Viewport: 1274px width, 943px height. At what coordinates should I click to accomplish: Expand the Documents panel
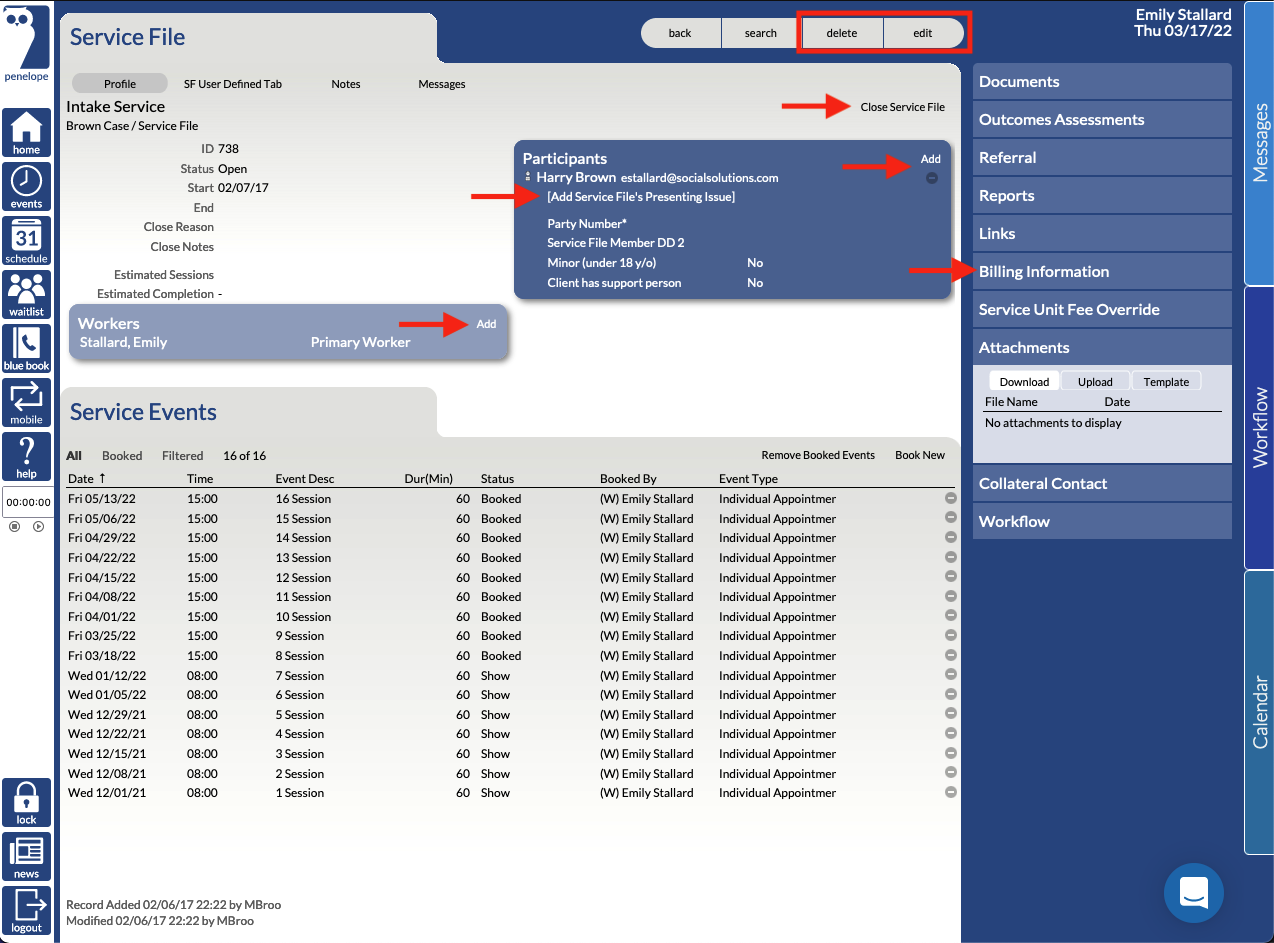coord(1102,82)
